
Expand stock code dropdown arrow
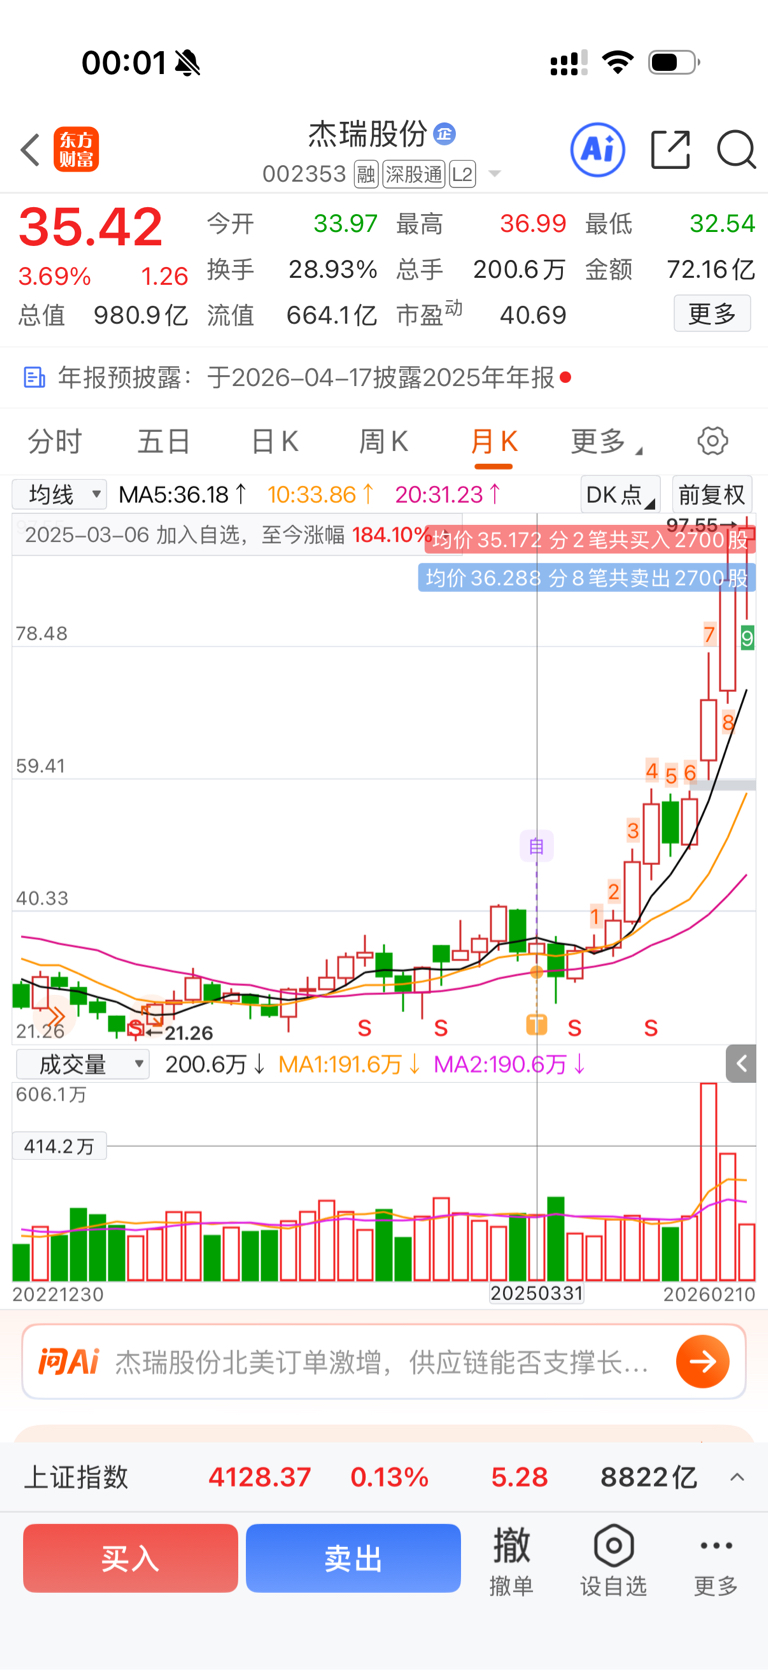click(x=494, y=175)
